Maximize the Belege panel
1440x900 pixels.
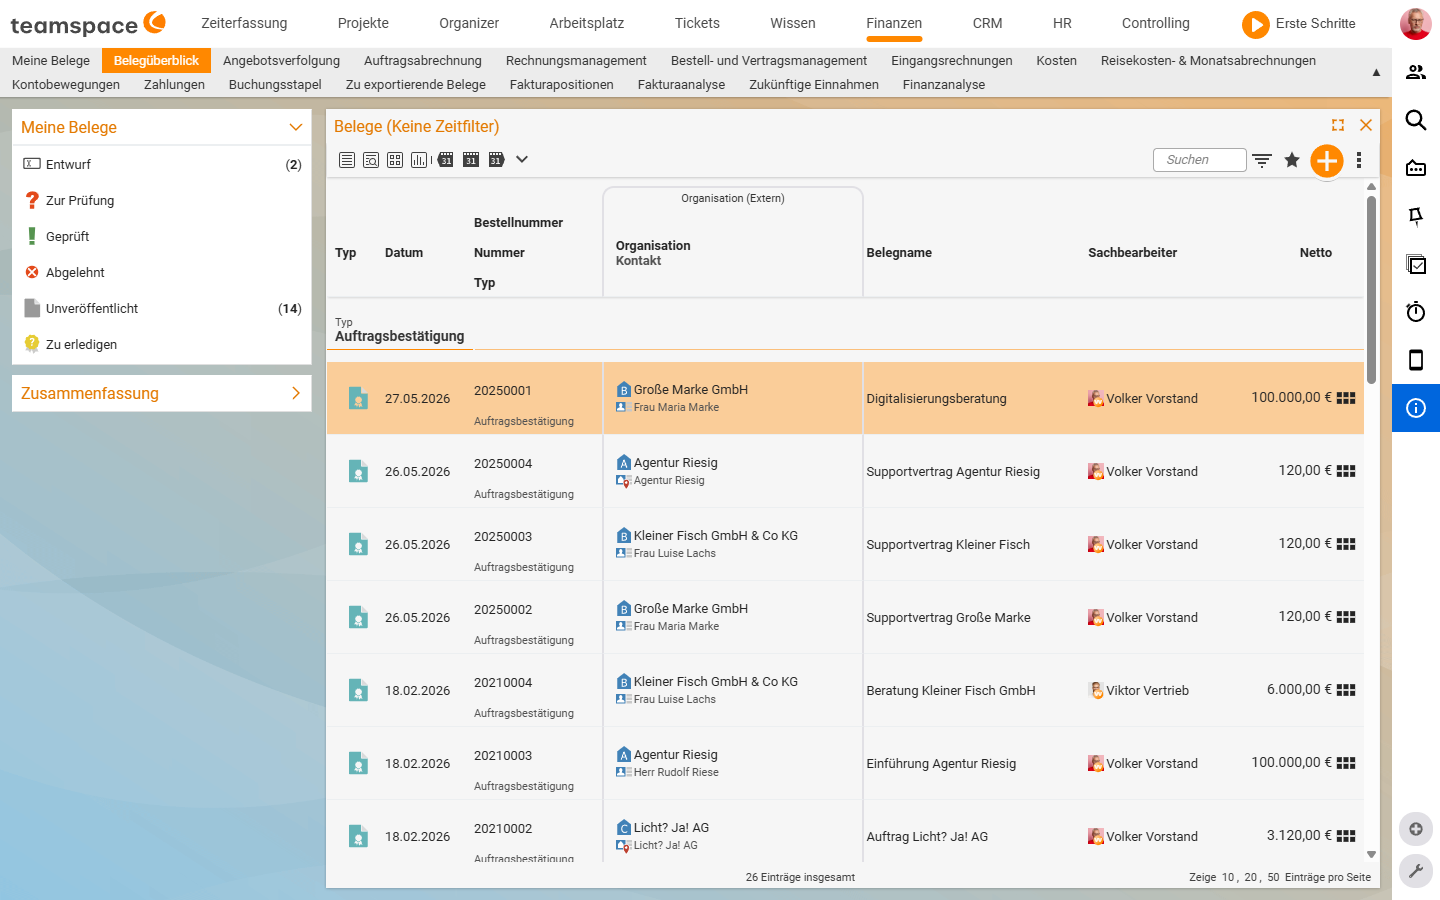point(1338,125)
